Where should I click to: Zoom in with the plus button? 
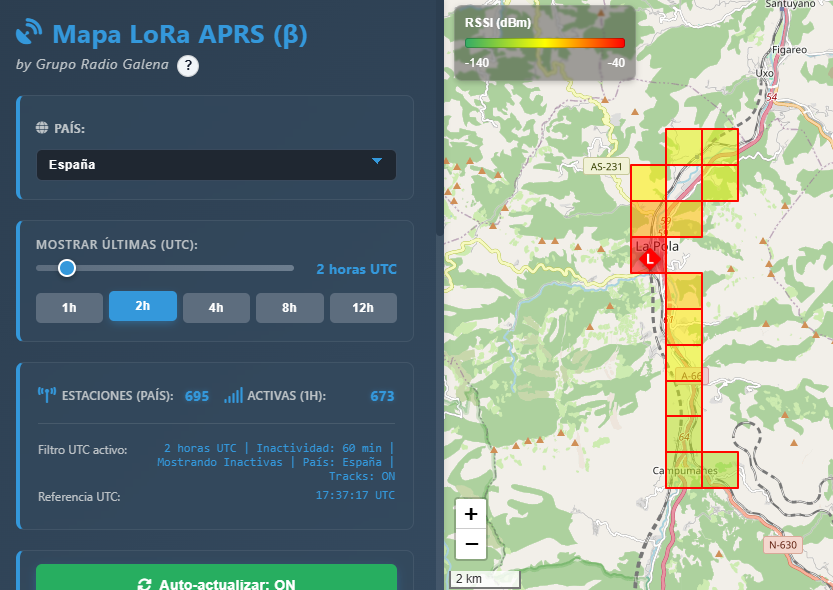point(471,514)
